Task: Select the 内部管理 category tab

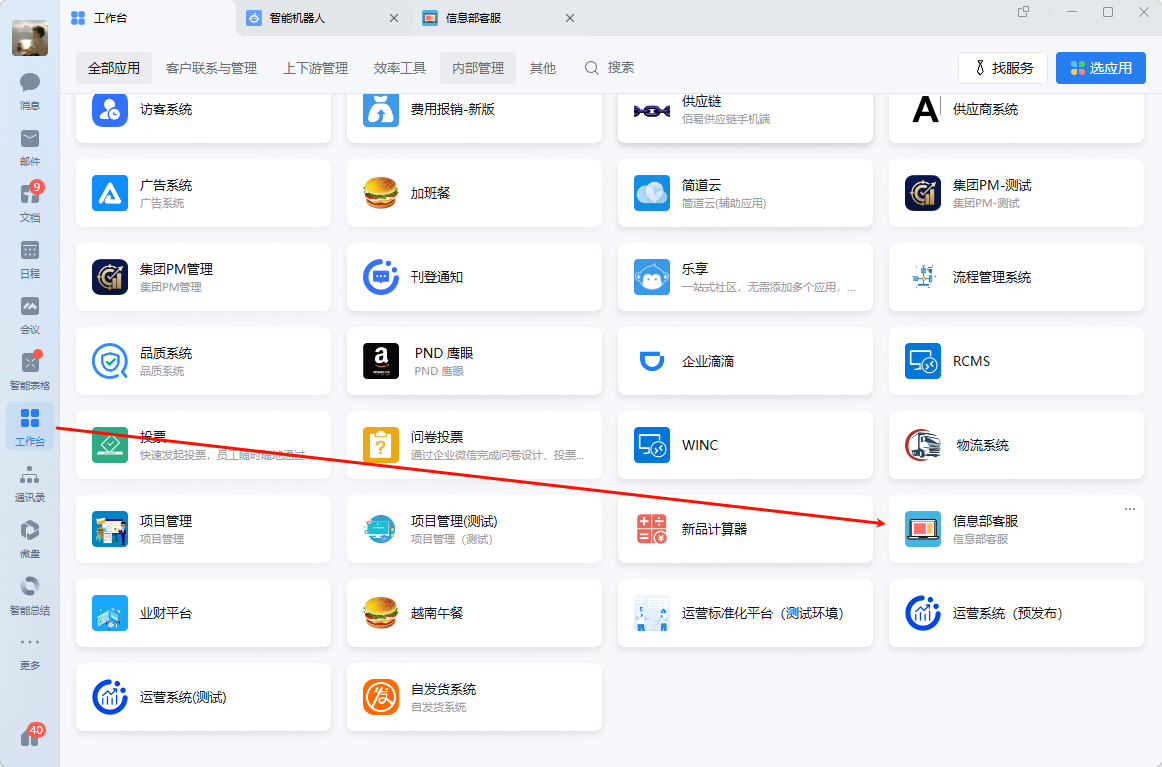Action: click(478, 68)
